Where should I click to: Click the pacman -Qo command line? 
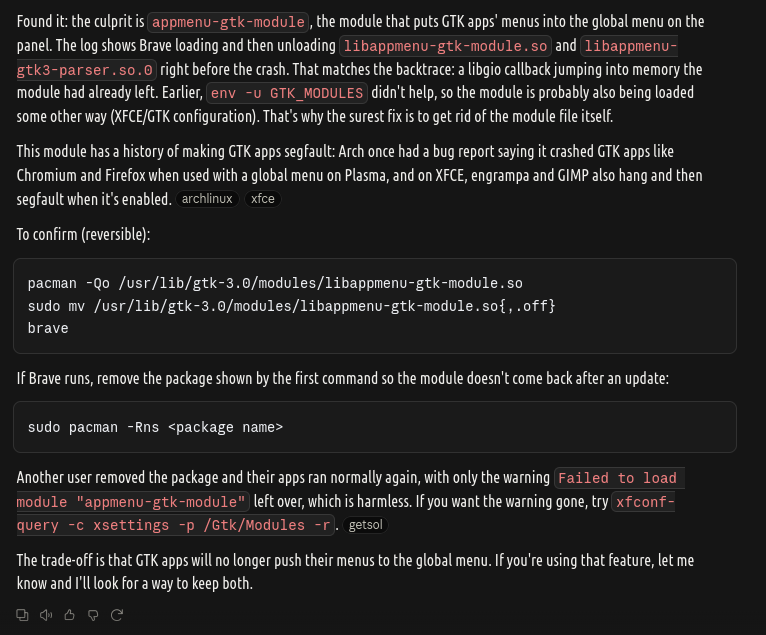tap(275, 283)
